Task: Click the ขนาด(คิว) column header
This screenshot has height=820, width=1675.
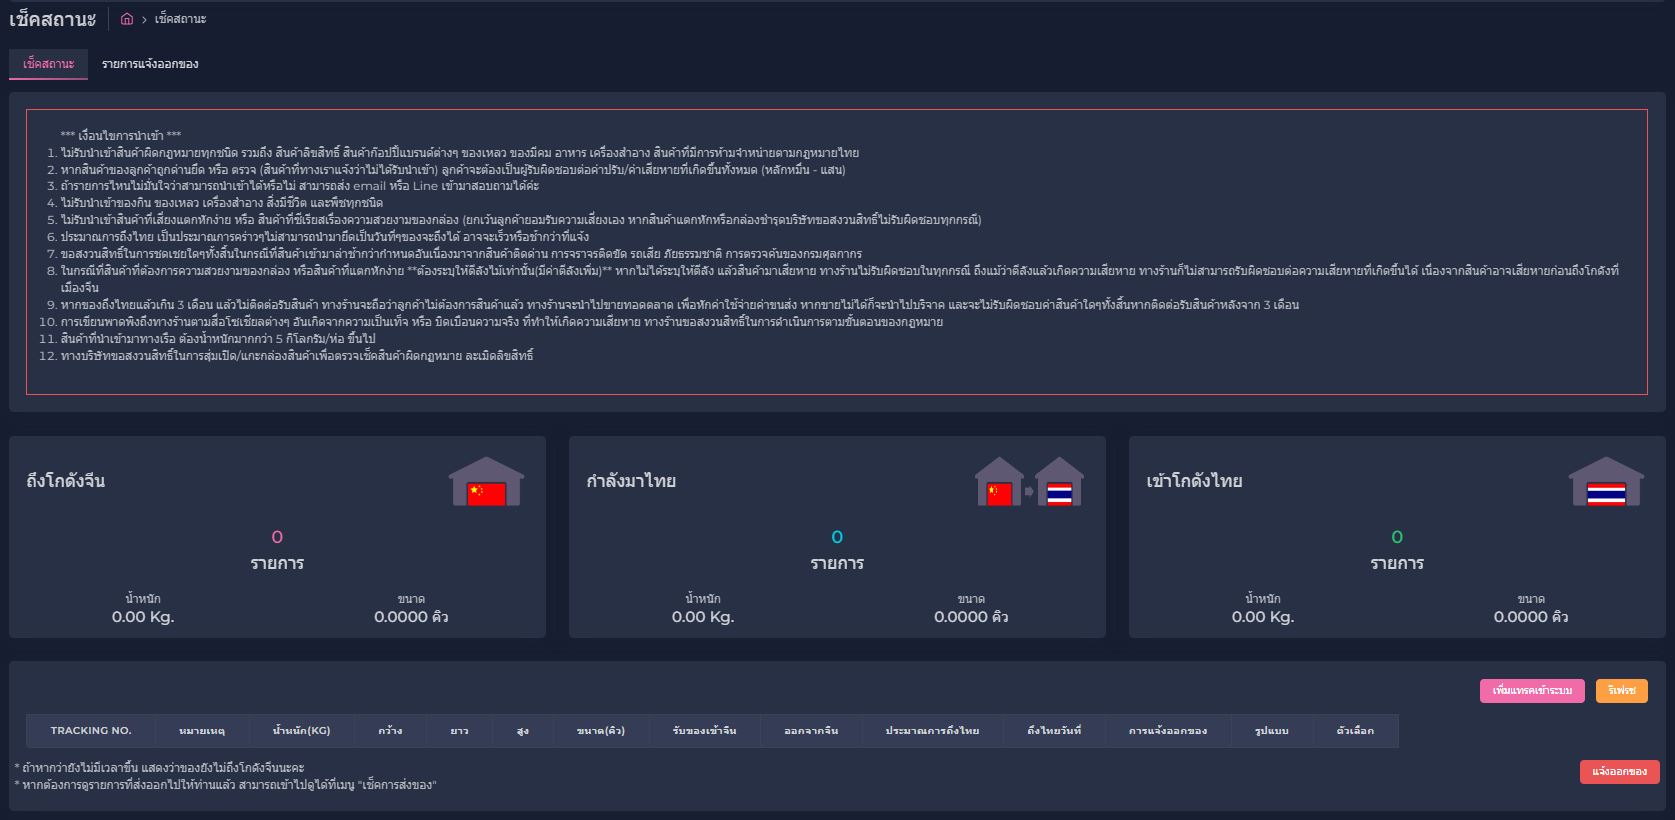Action: coord(601,731)
